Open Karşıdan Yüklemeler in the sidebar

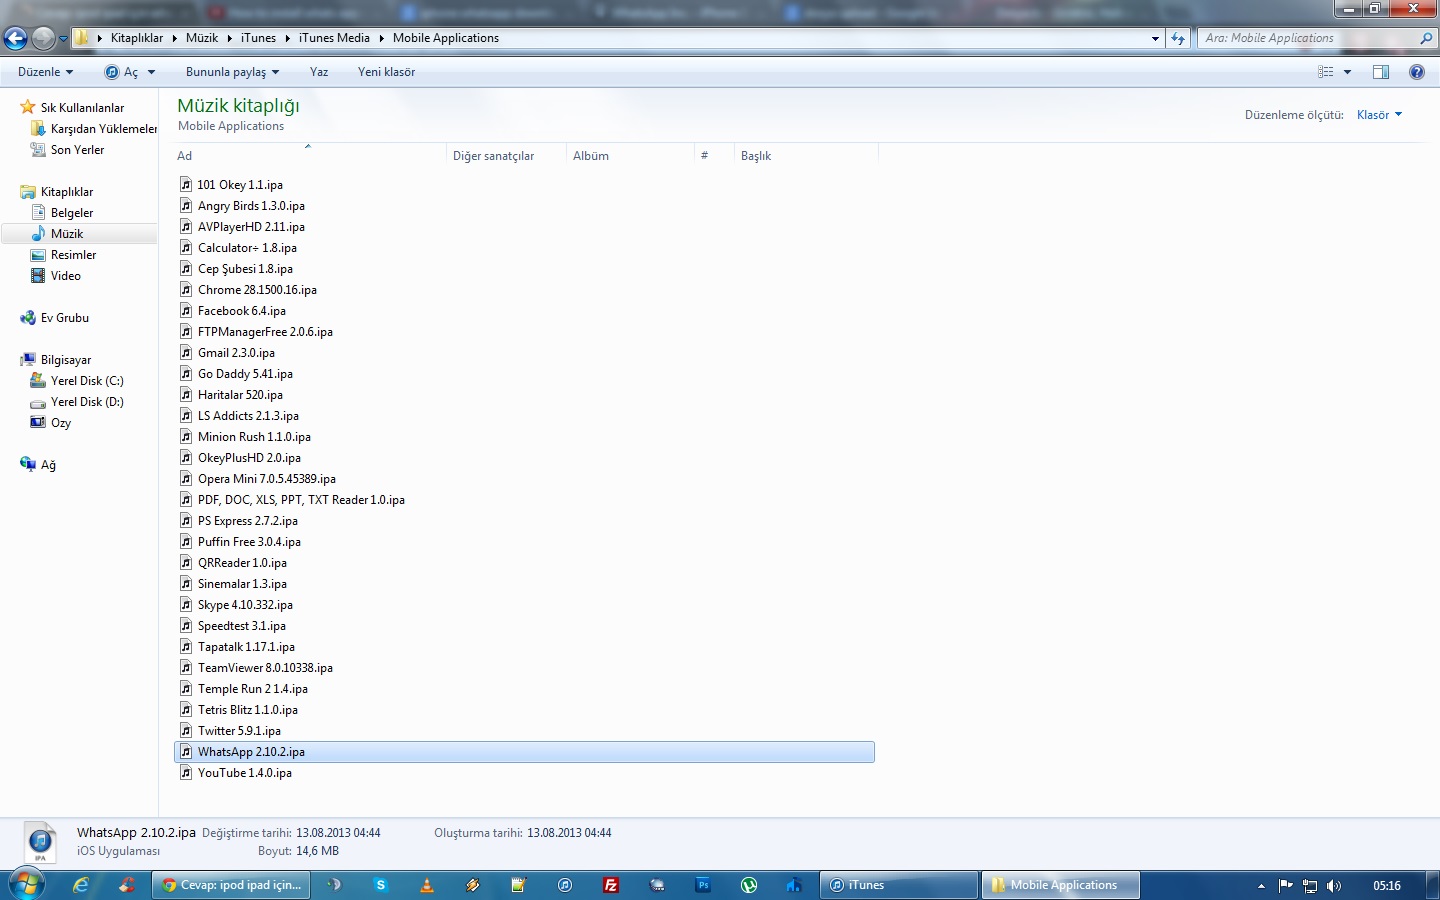pyautogui.click(x=104, y=129)
